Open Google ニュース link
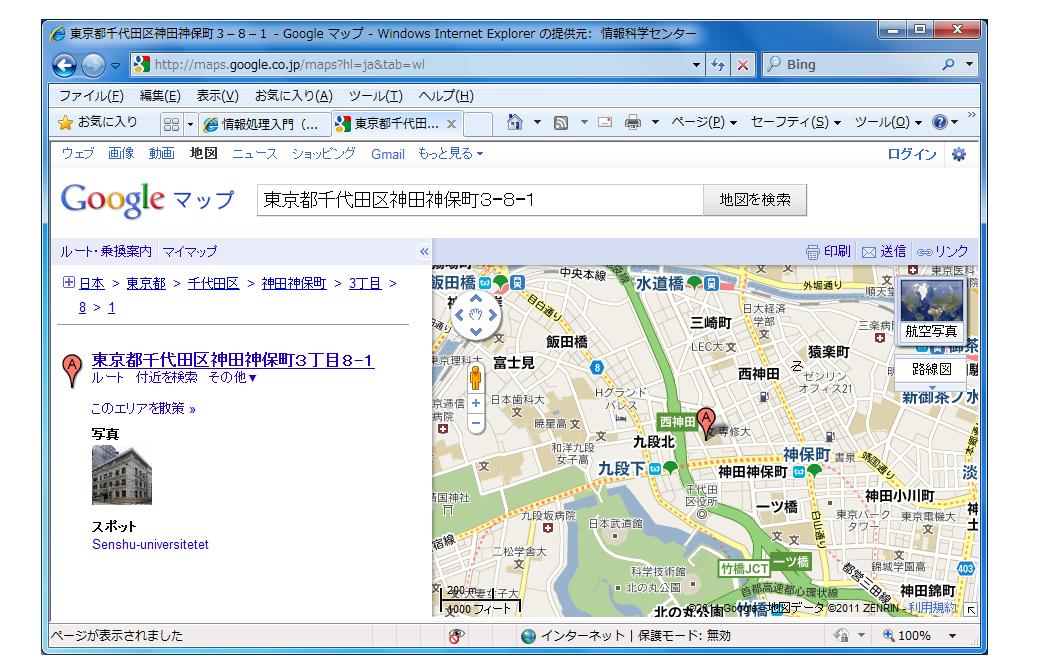The image size is (1037, 669). tap(255, 154)
